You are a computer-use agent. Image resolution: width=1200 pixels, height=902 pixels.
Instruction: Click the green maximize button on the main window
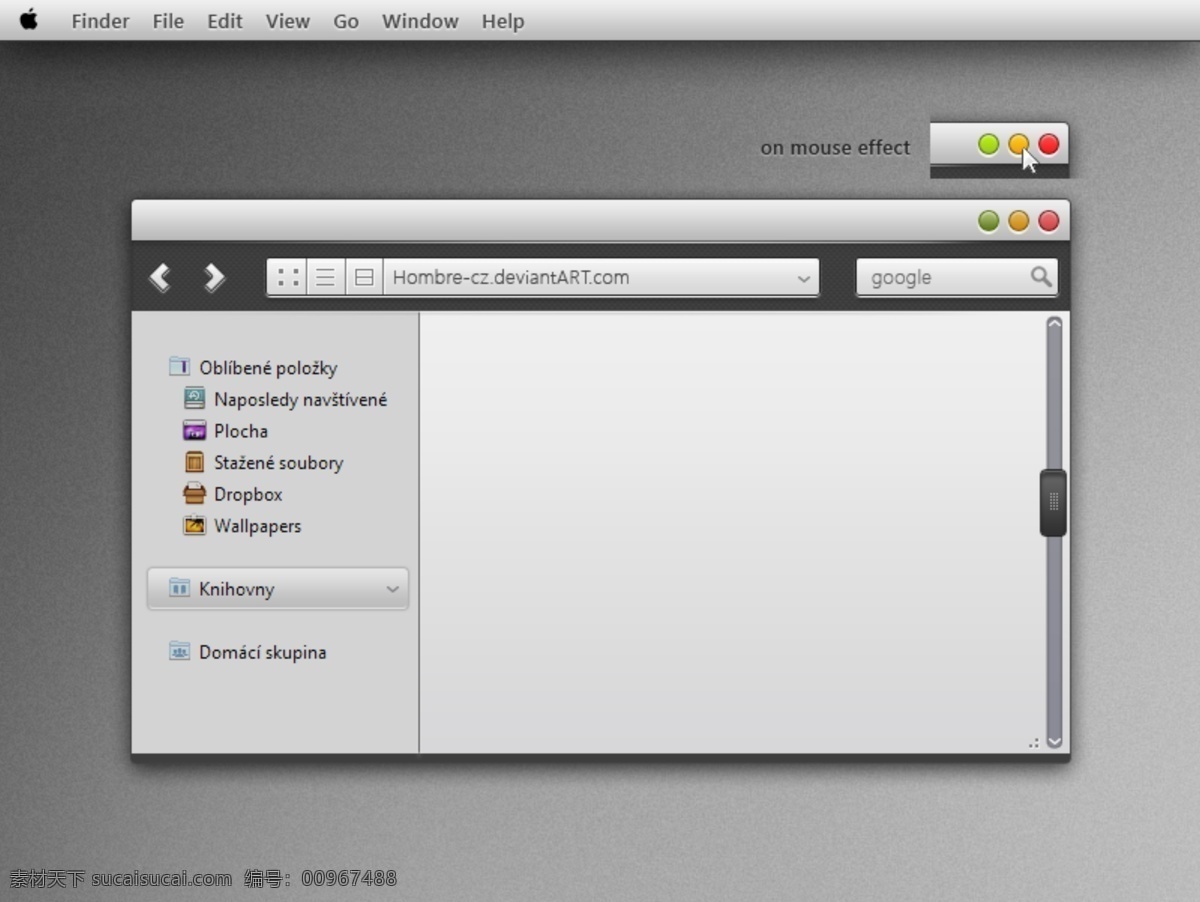(x=988, y=221)
